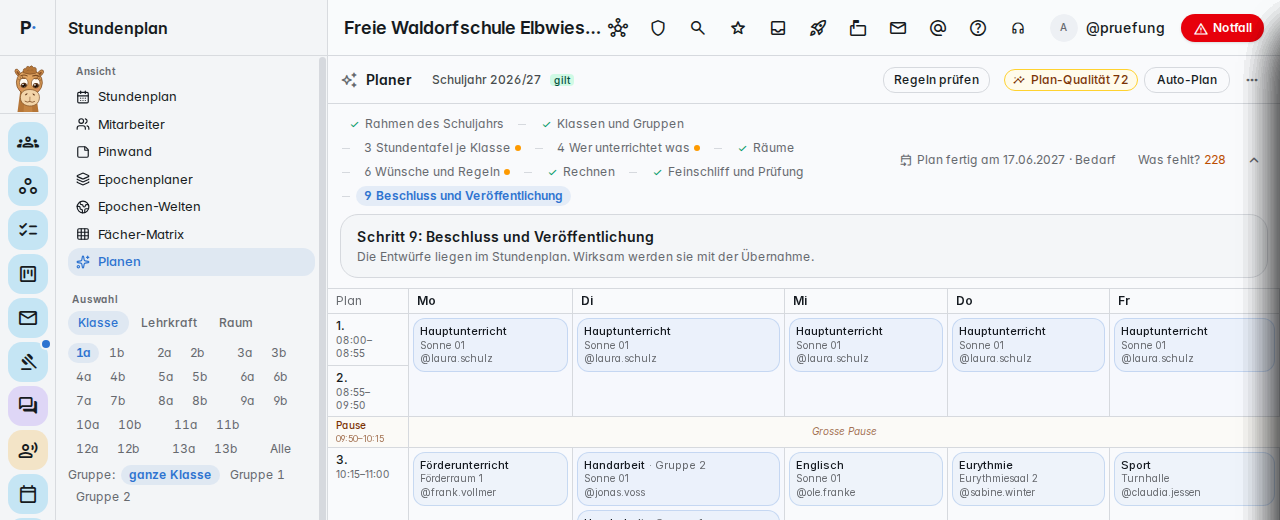Open the three-dots more menu
Screen dimensions: 1280x520
pos(1252,80)
